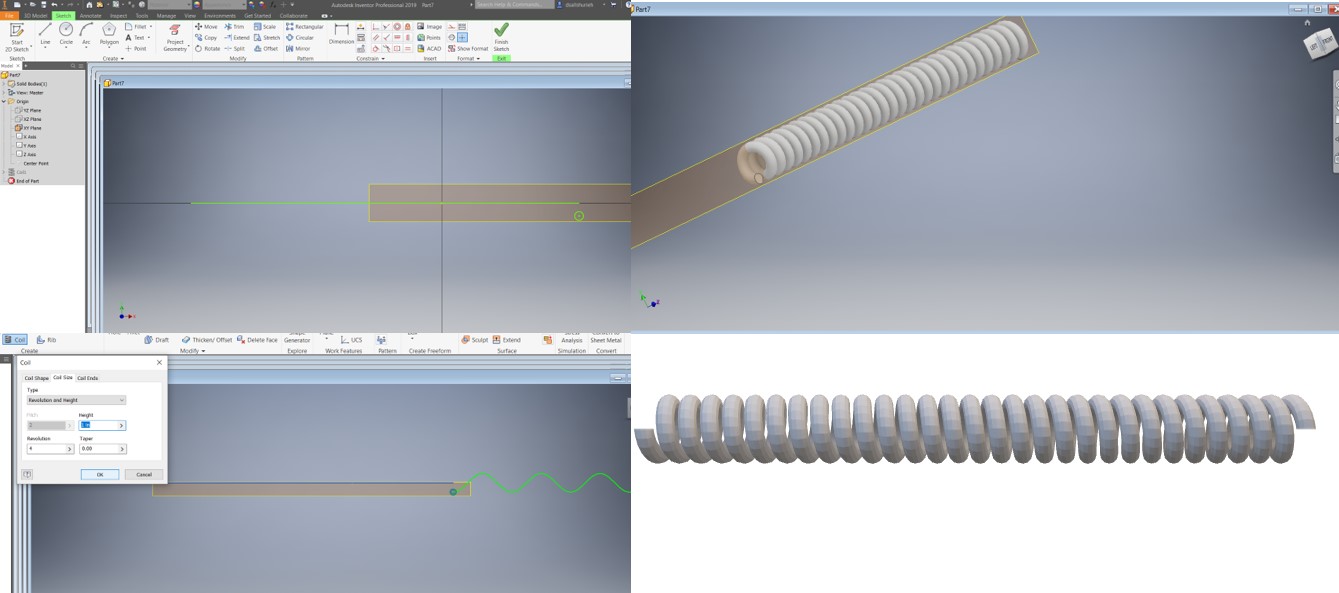Click Project Geometry tool

pos(175,37)
